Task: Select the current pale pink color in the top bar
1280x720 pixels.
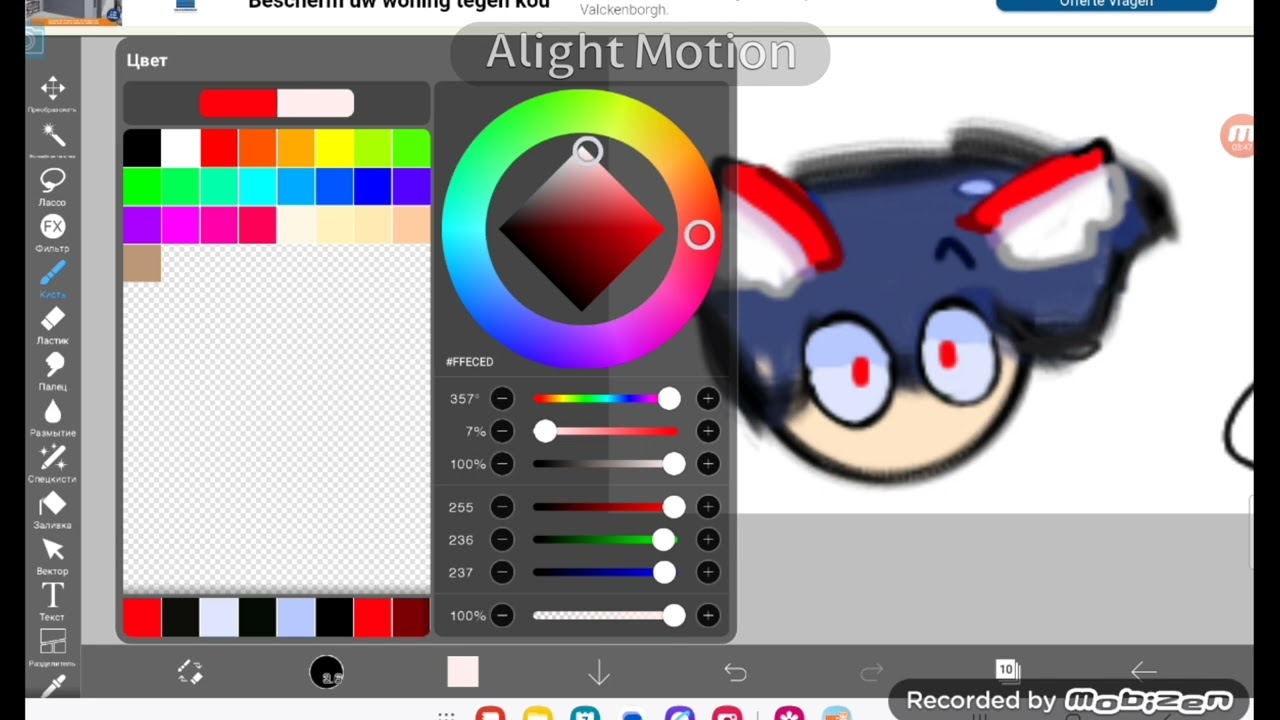Action: 315,104
